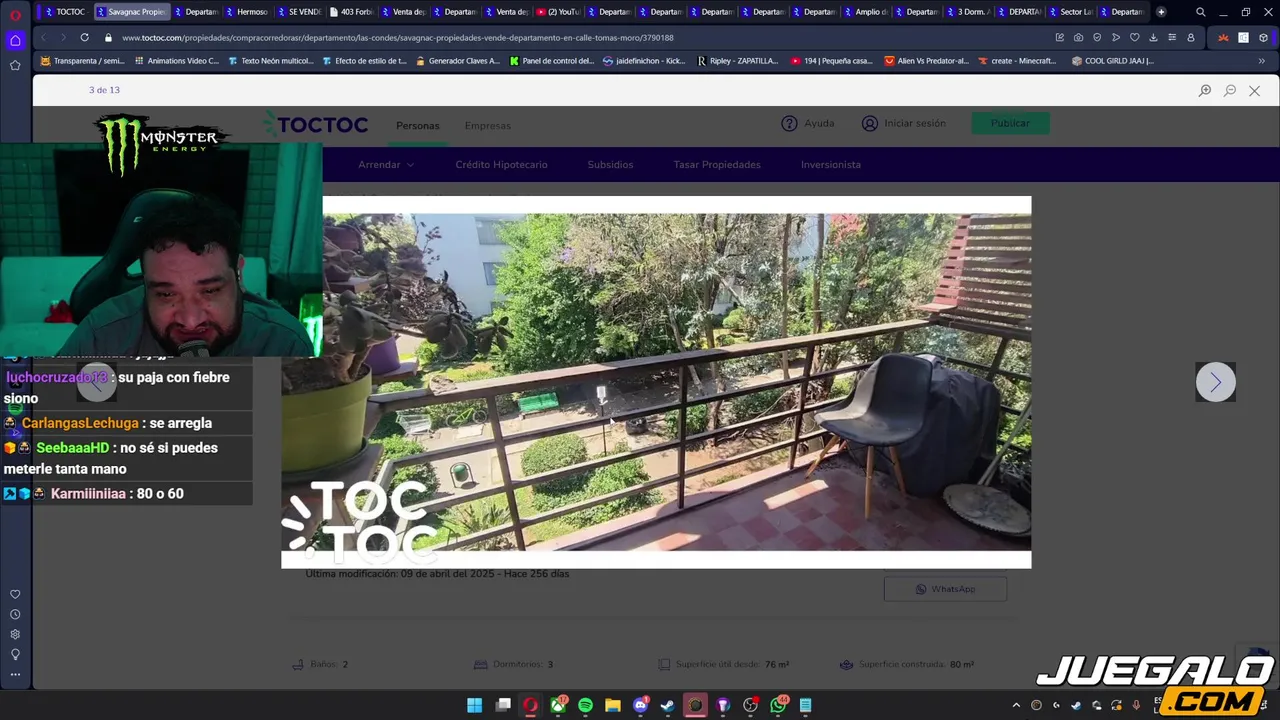Image resolution: width=1280 pixels, height=720 pixels.
Task: Switch to the first TOCTOC browser tab
Action: (x=65, y=12)
